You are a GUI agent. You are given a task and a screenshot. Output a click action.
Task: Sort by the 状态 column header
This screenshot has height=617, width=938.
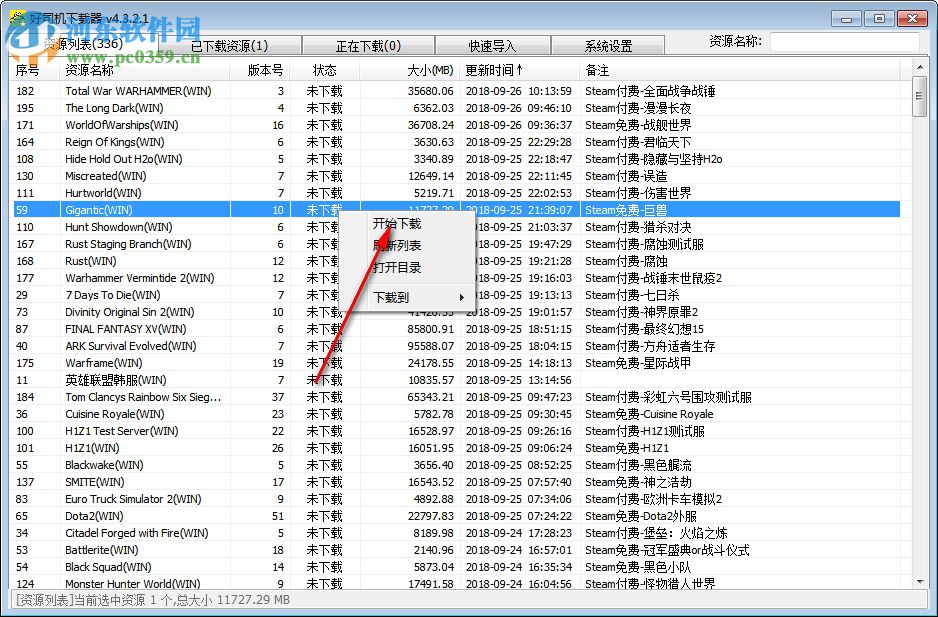pyautogui.click(x=325, y=70)
